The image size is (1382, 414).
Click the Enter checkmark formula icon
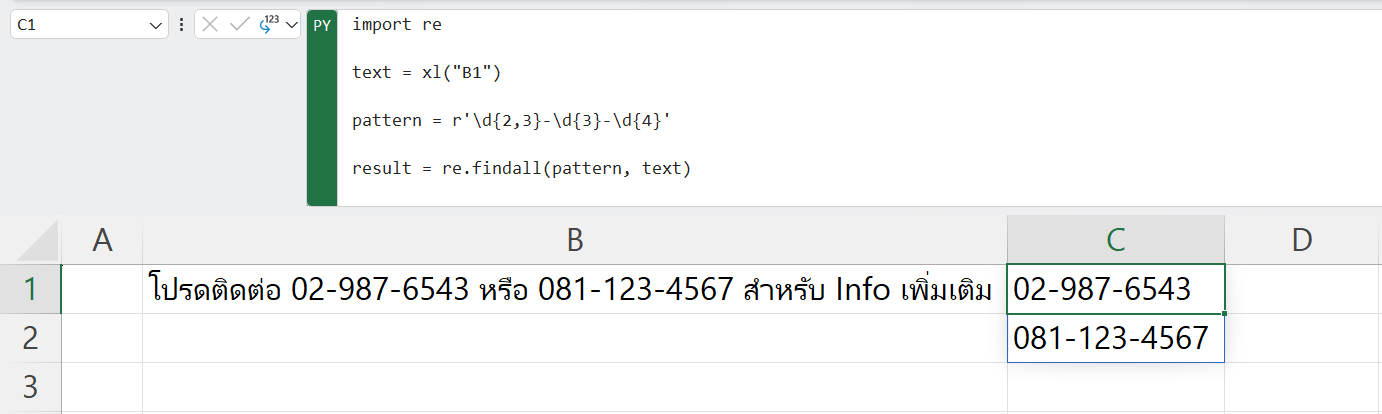click(x=239, y=25)
